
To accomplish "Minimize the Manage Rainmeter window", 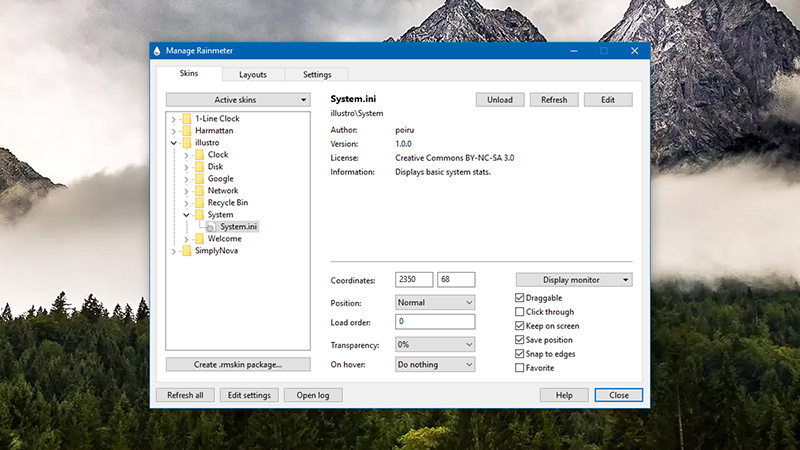I will coord(574,51).
